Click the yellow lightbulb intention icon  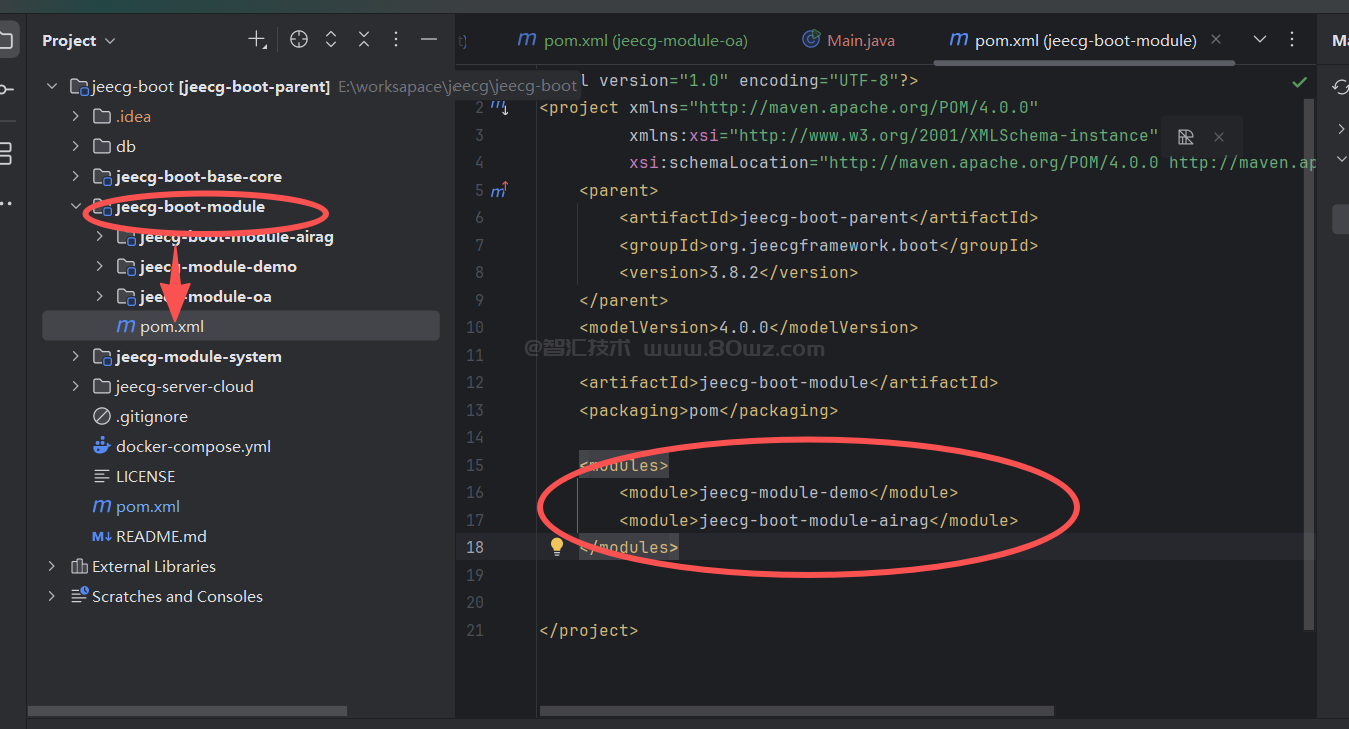point(557,546)
